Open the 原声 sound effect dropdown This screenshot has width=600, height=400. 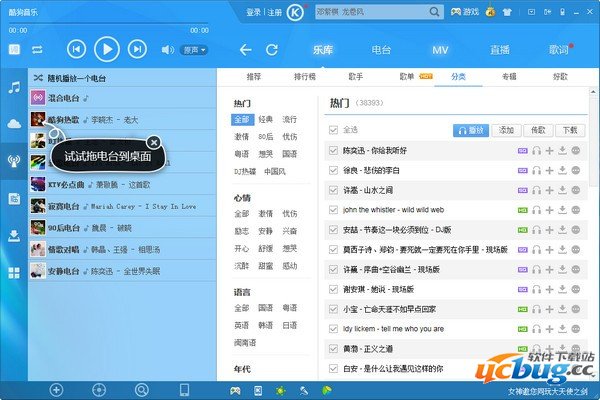point(192,49)
